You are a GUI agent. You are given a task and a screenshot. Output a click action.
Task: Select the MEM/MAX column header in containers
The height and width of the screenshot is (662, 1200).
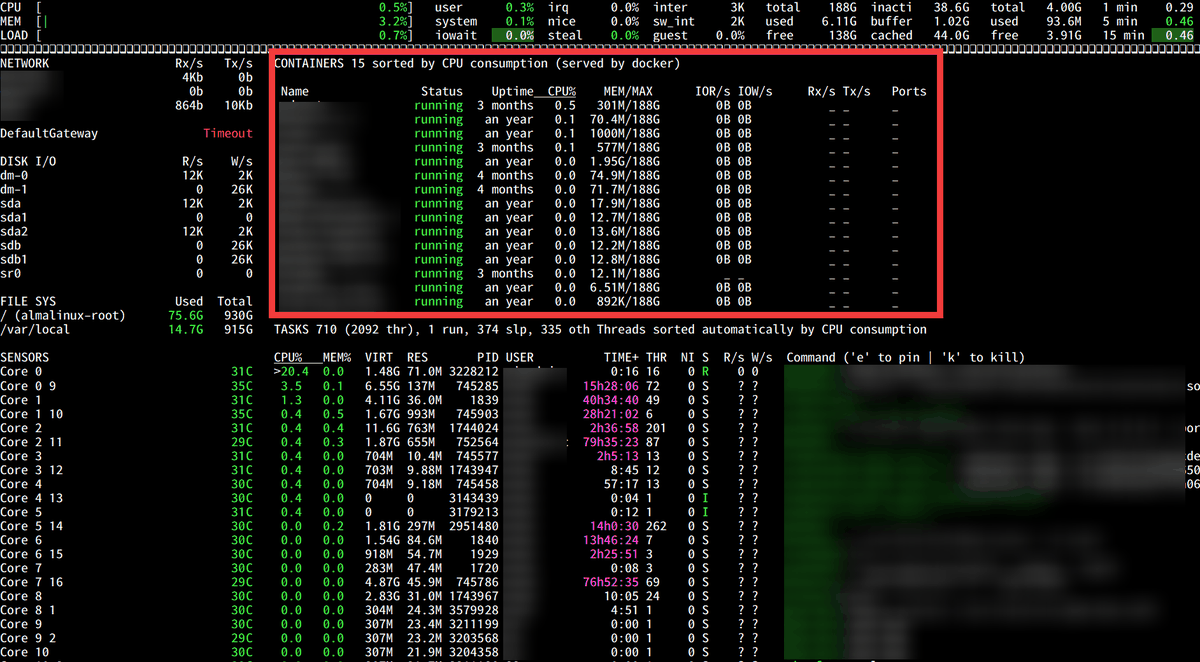628,91
